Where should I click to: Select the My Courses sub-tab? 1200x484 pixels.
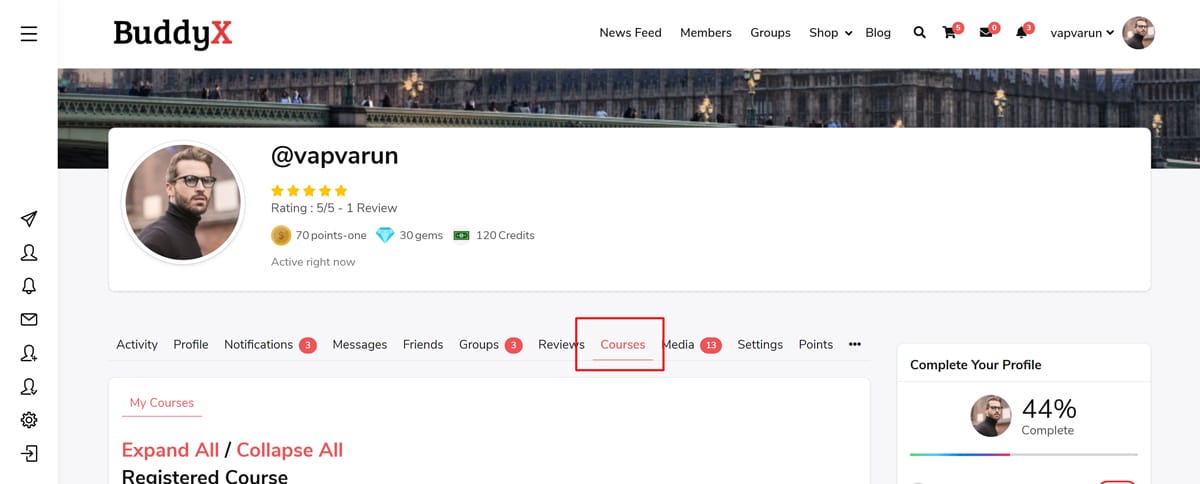pyautogui.click(x=162, y=402)
